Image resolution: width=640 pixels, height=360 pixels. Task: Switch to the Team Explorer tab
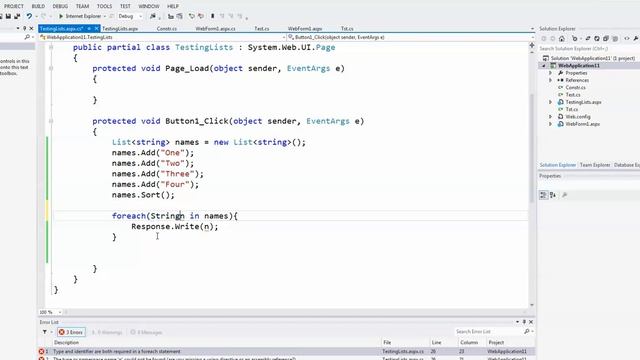click(x=595, y=165)
